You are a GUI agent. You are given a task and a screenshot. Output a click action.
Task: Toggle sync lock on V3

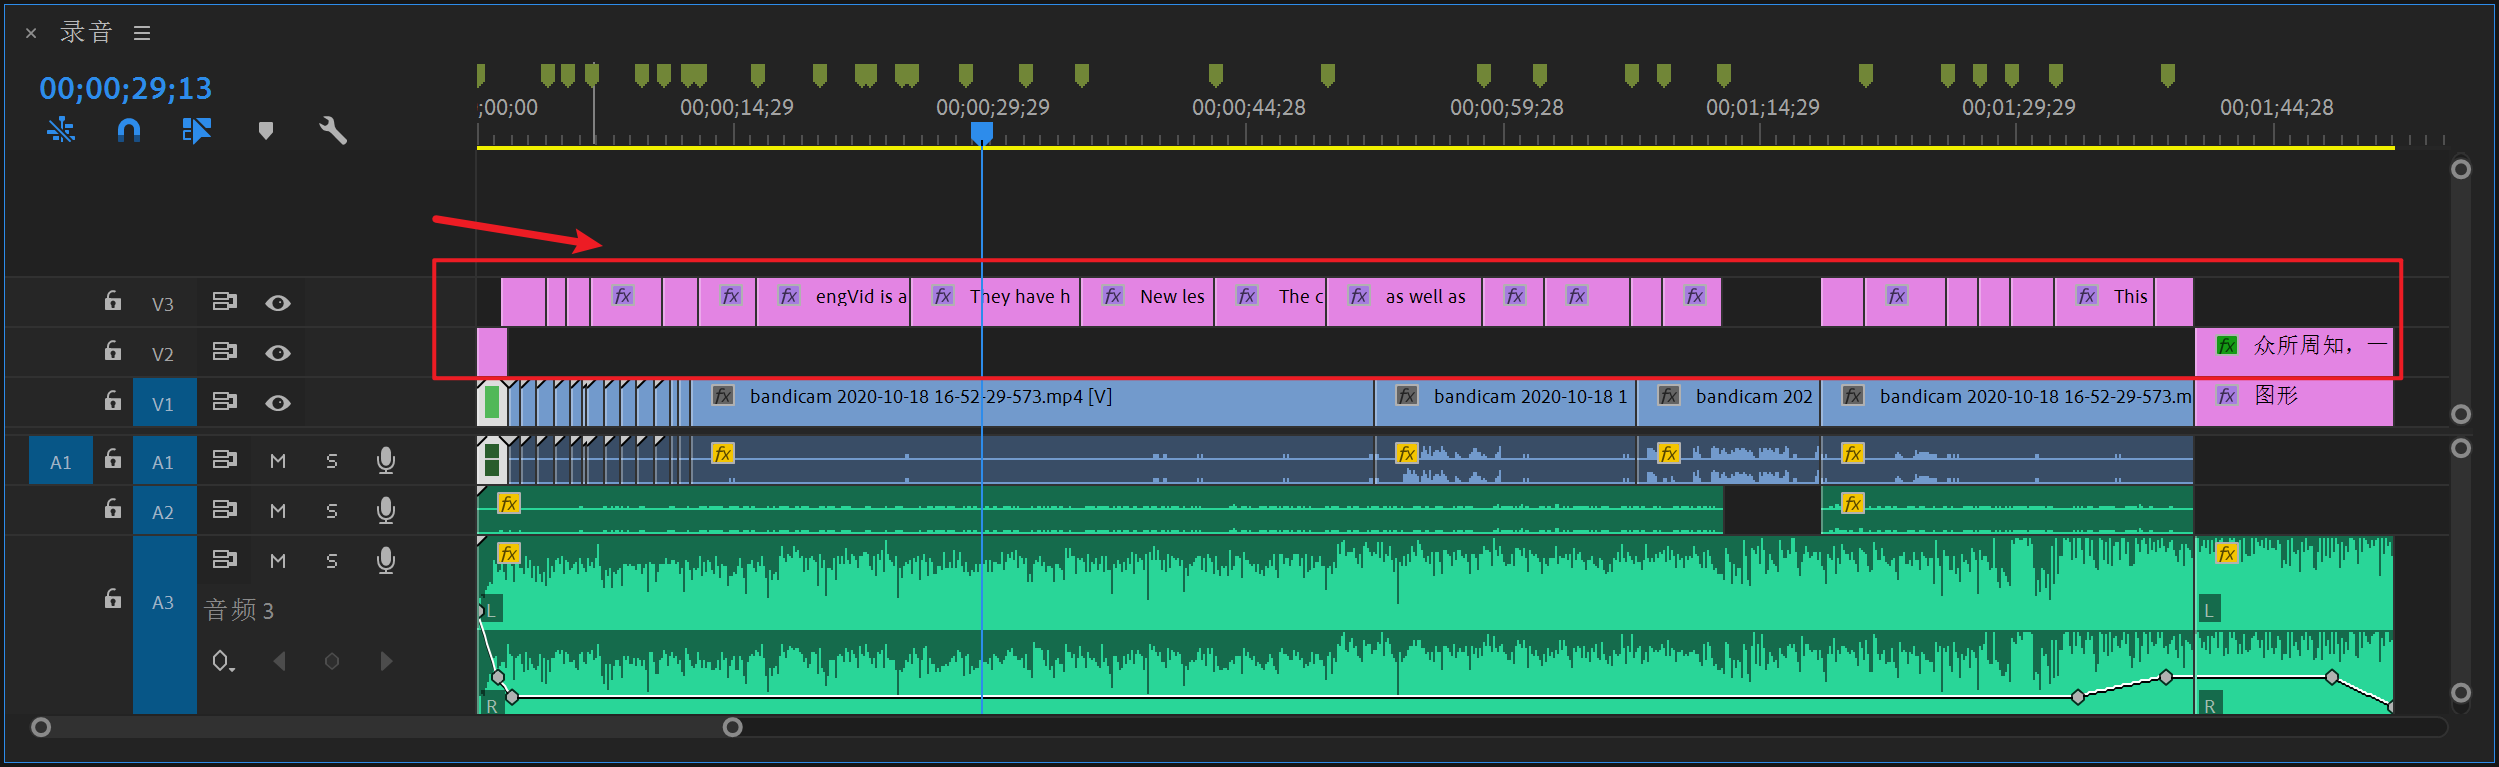(225, 301)
